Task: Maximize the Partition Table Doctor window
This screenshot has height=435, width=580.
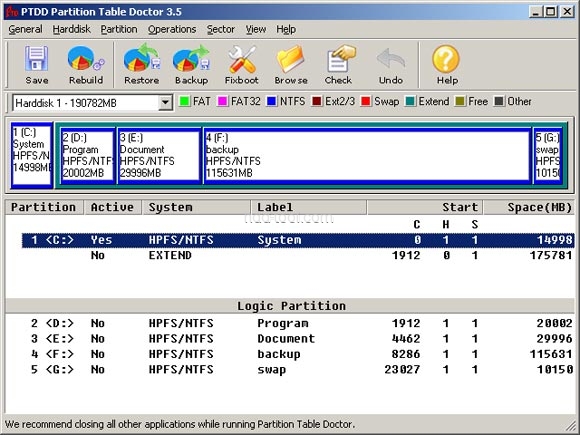Action: (x=550, y=12)
